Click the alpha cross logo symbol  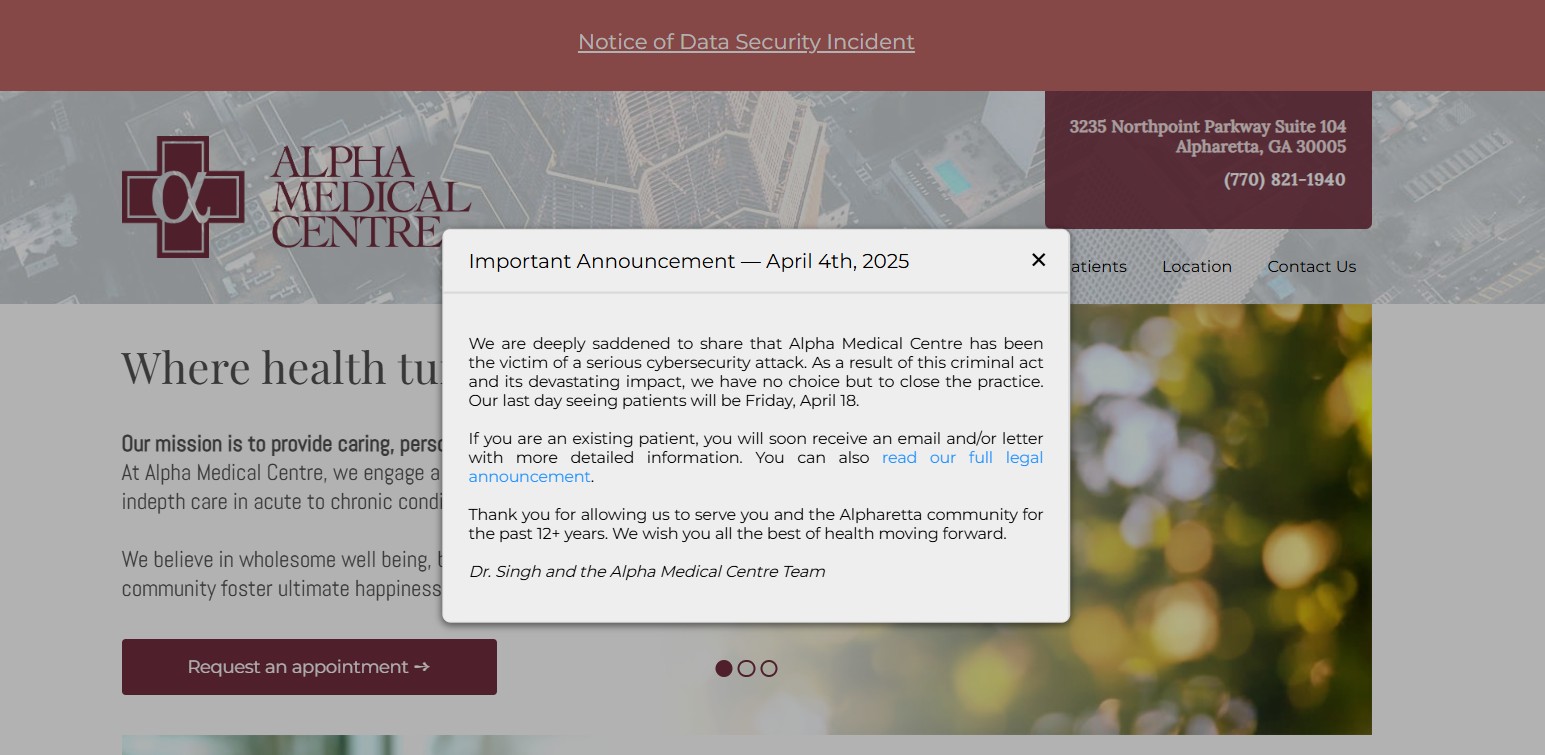point(183,197)
